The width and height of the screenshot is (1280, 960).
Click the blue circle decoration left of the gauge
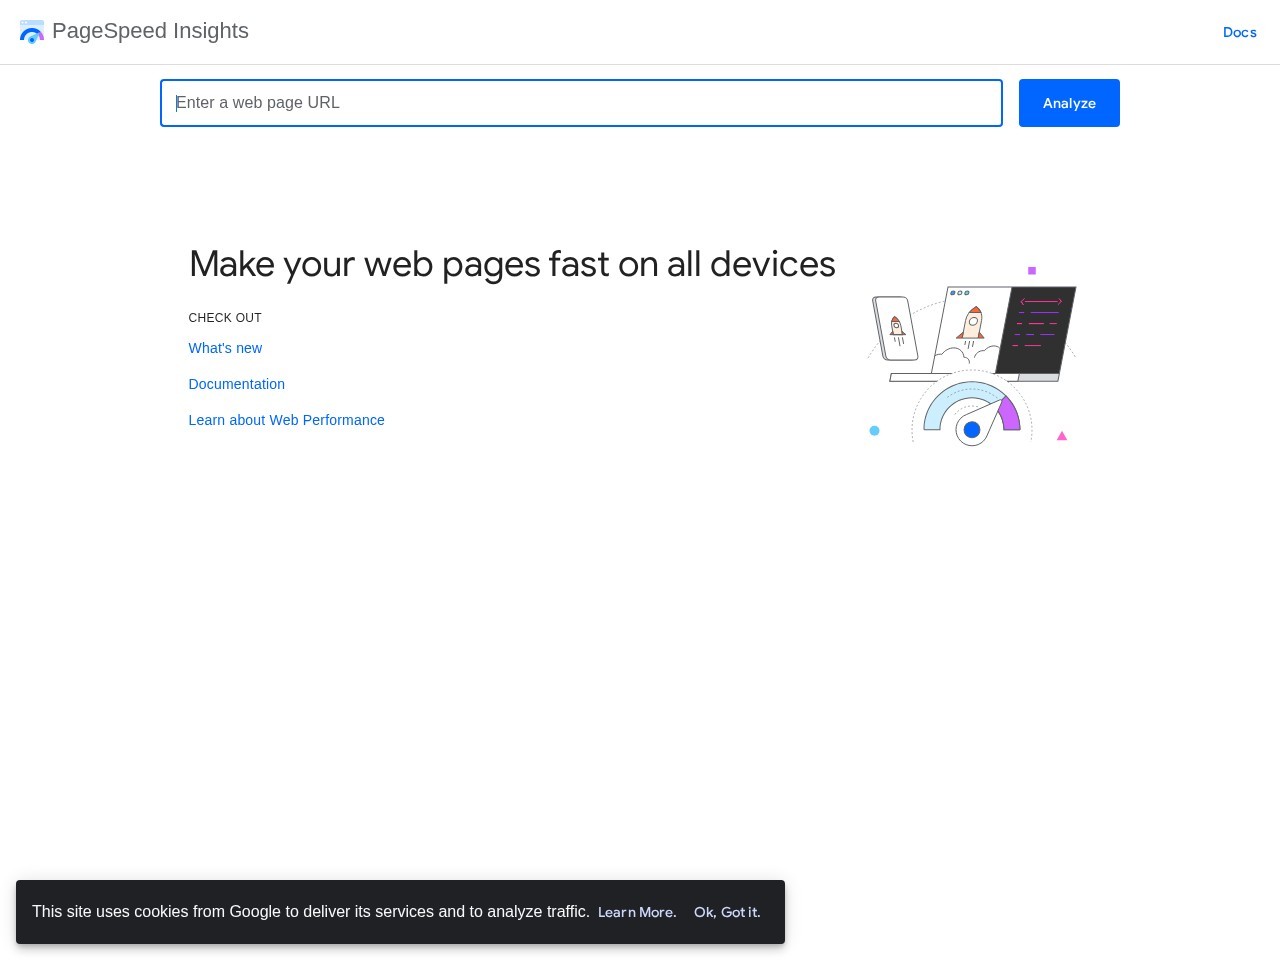pyautogui.click(x=874, y=430)
